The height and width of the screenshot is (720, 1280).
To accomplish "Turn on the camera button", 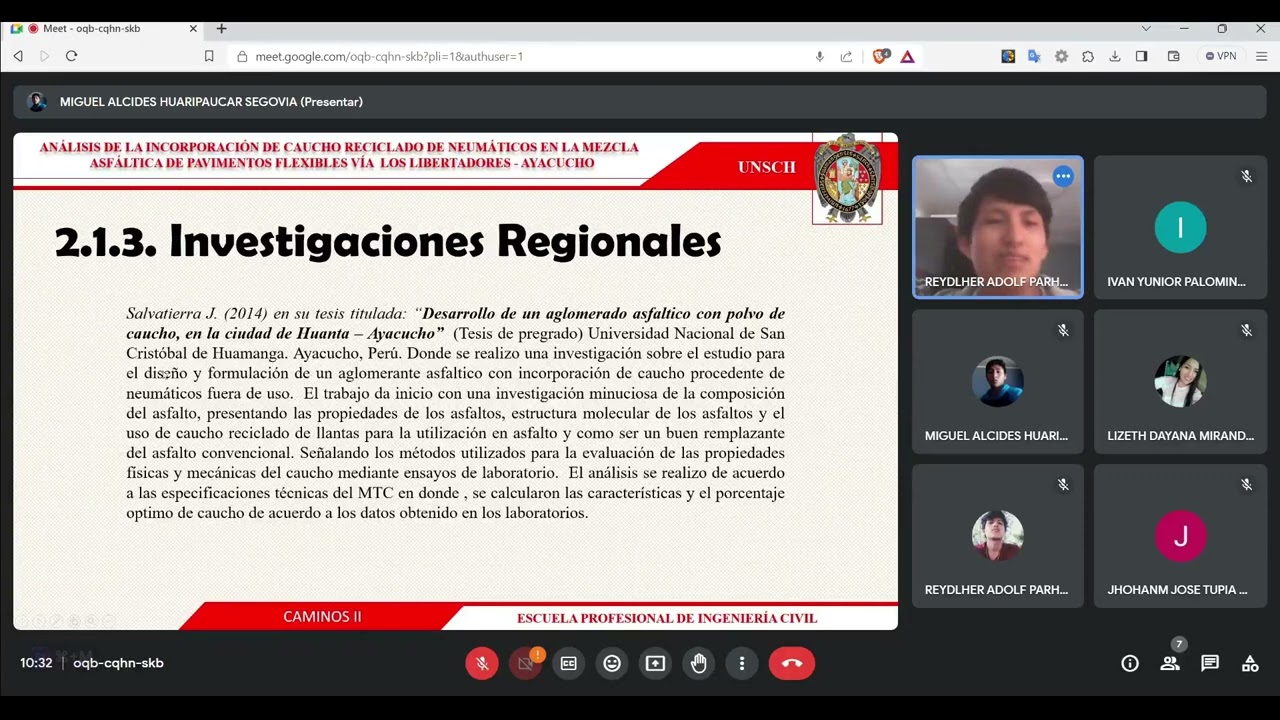I will (x=526, y=663).
